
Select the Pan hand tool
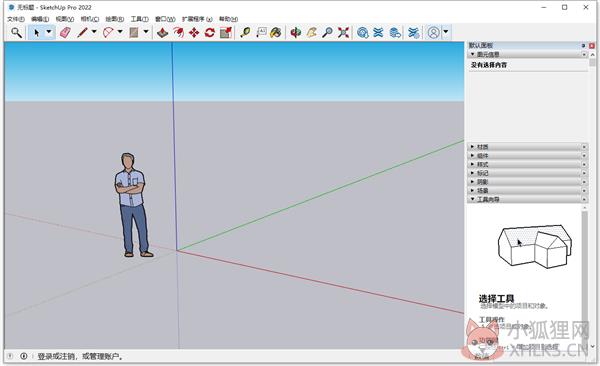311,33
